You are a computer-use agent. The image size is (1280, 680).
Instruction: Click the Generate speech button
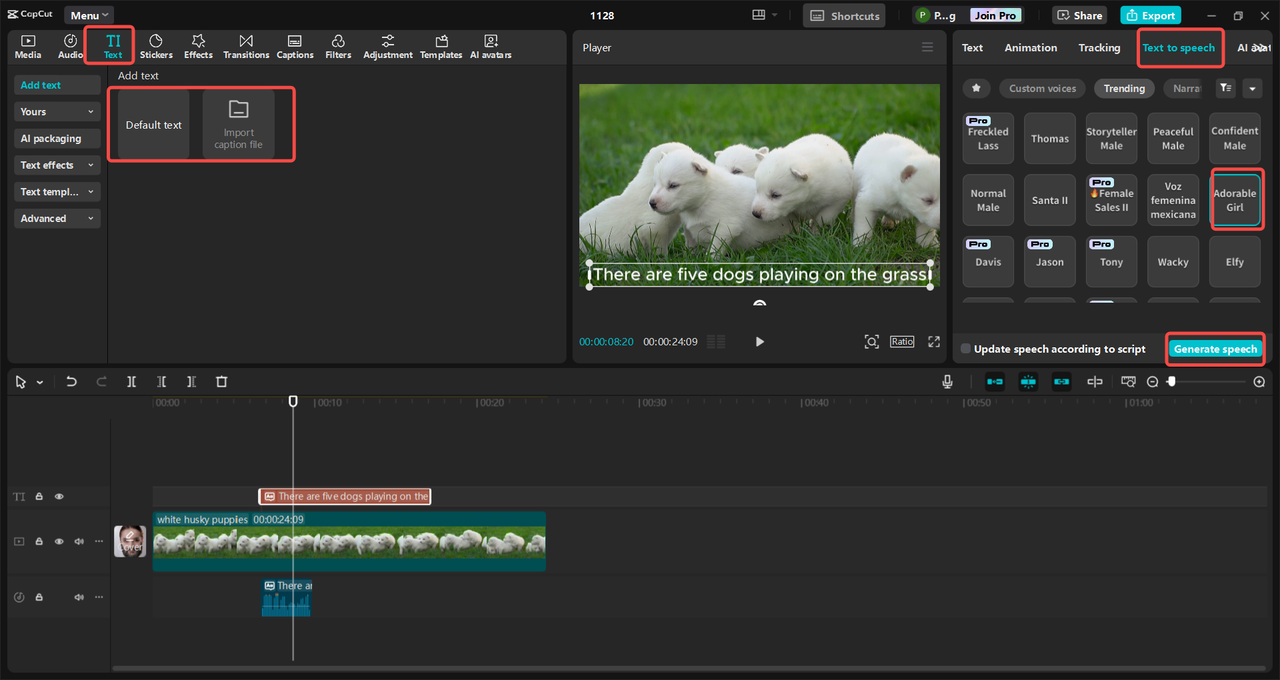tap(1215, 349)
